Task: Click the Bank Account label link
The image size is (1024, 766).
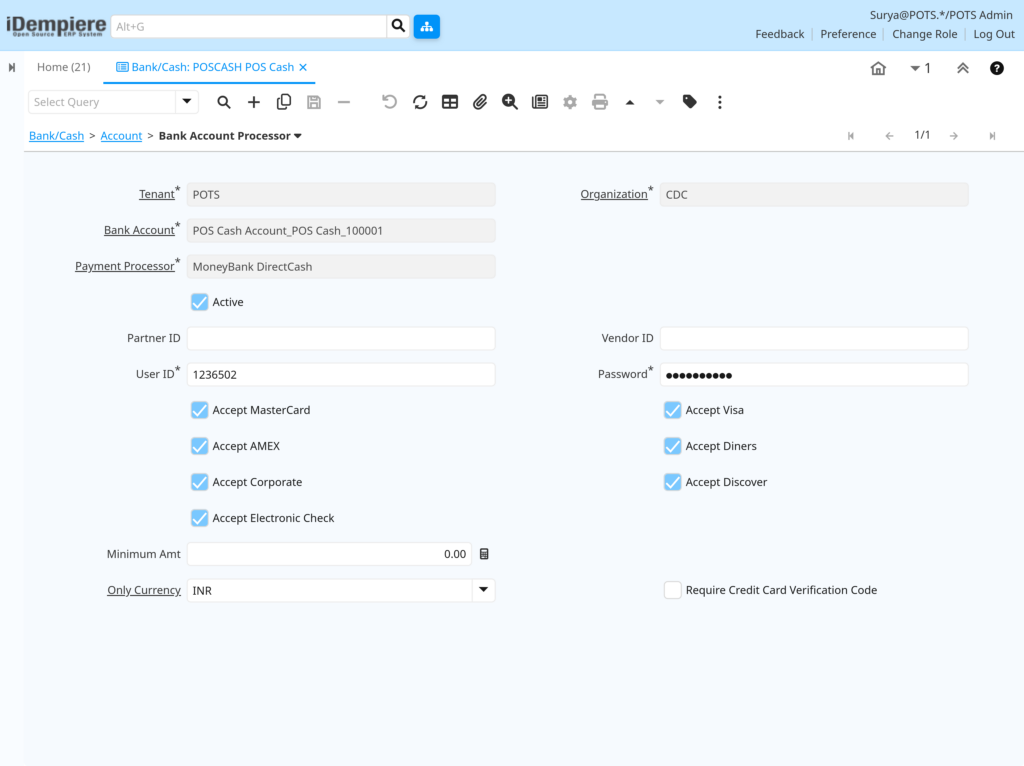Action: point(139,230)
